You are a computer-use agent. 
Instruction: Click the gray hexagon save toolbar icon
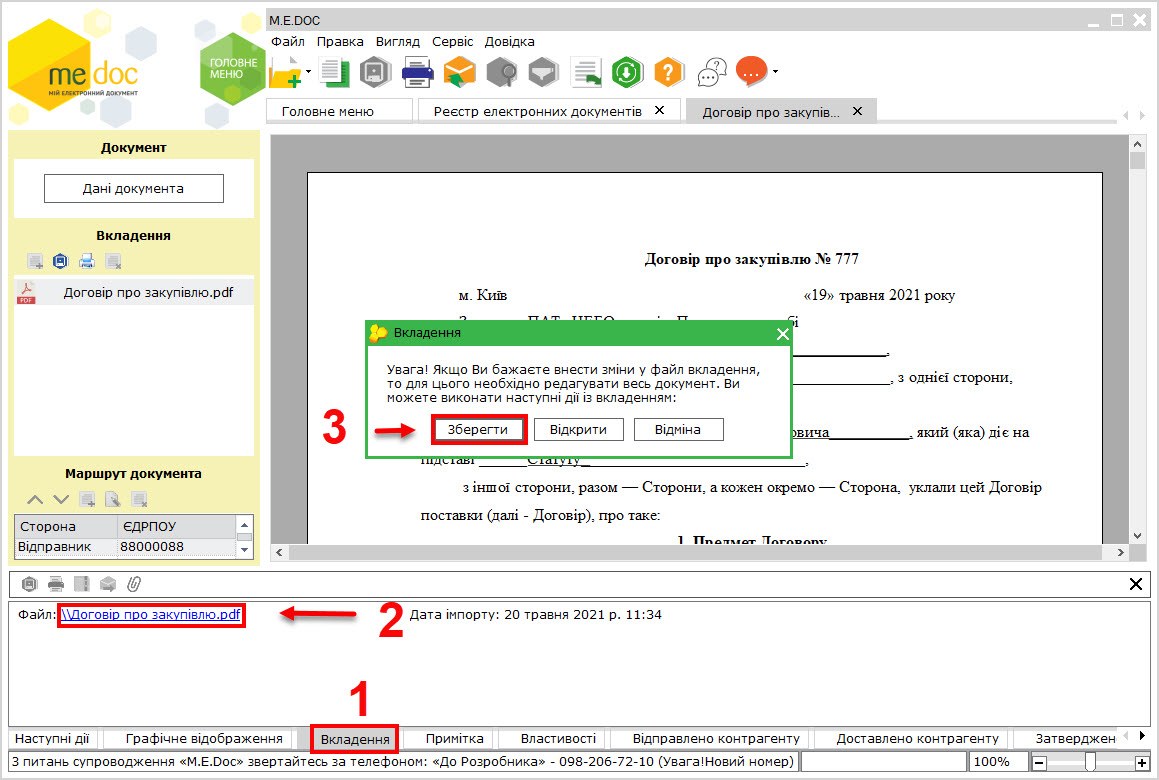(x=375, y=72)
